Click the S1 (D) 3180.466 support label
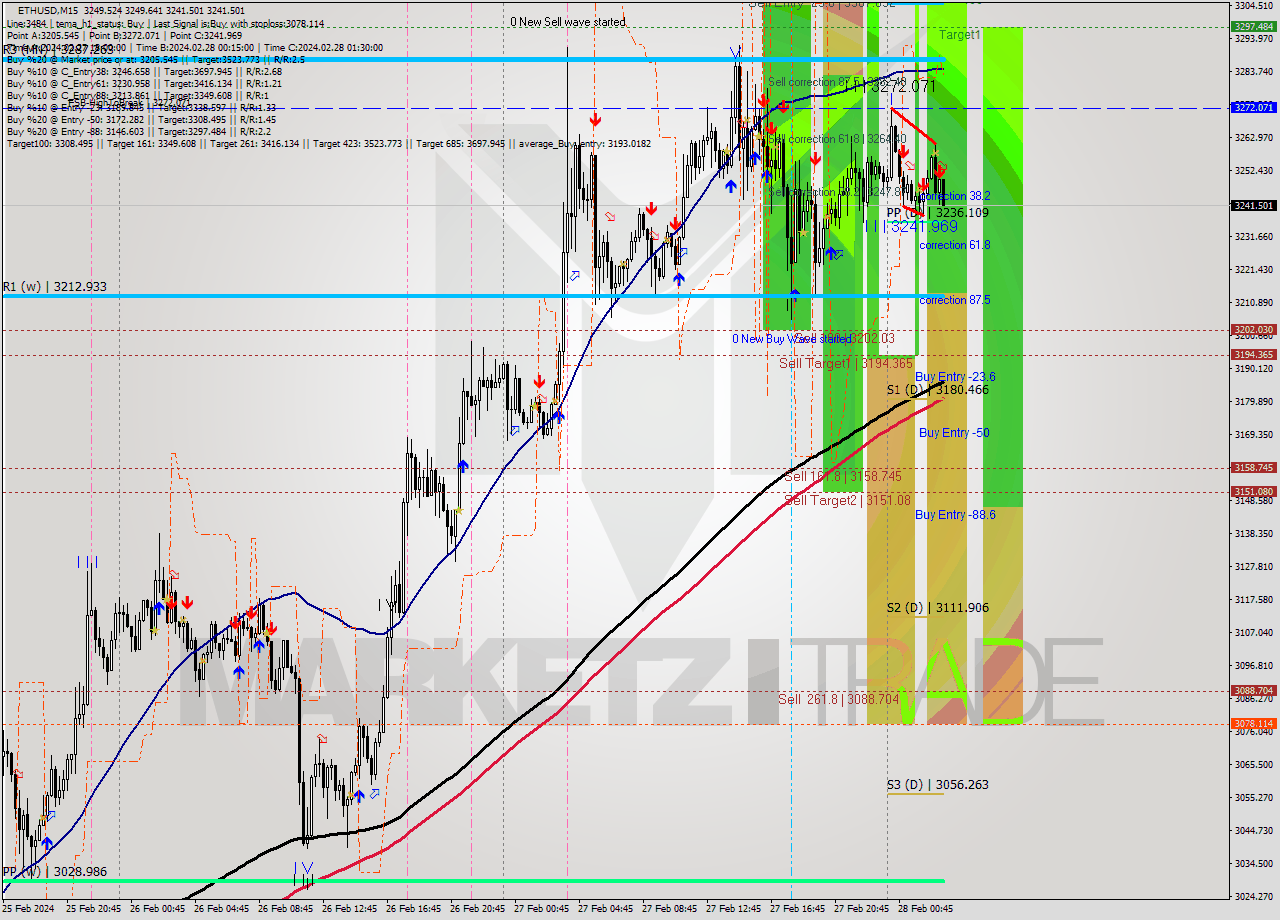The height and width of the screenshot is (920, 1280). [x=937, y=389]
